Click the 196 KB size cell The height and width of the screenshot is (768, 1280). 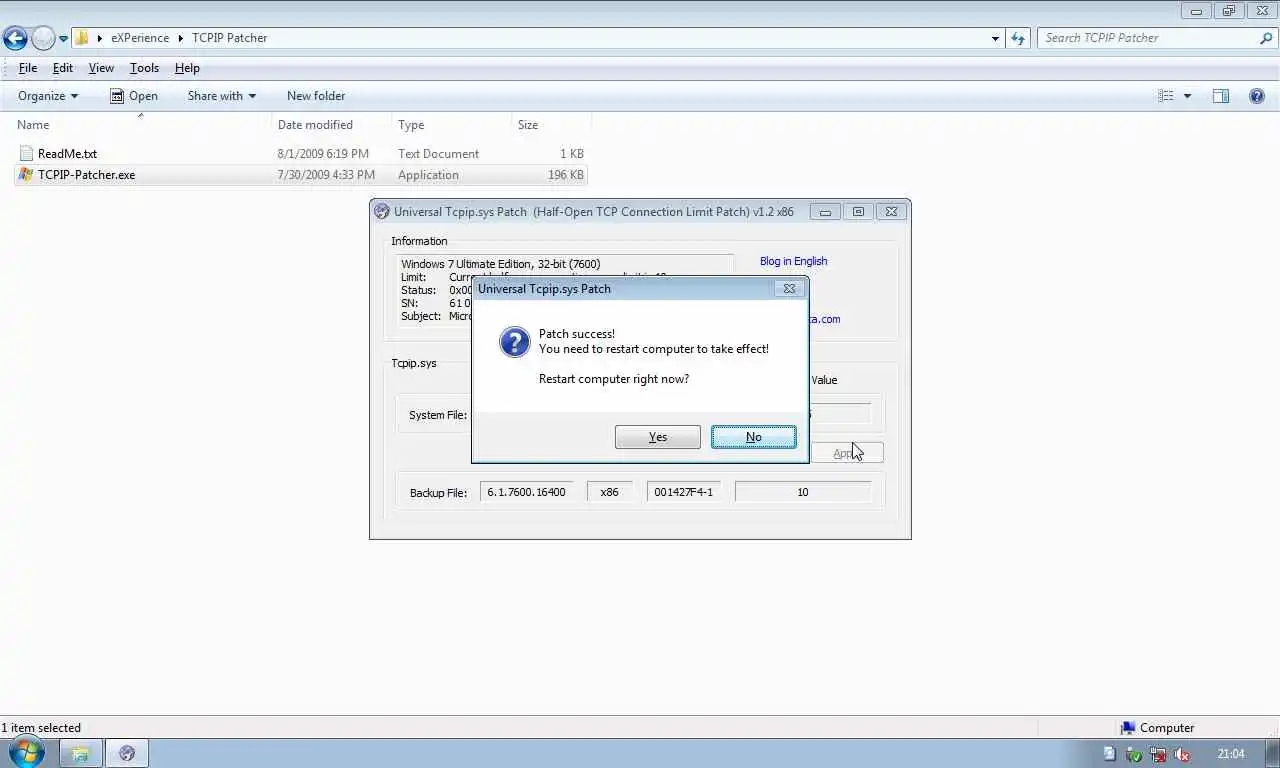[x=566, y=175]
